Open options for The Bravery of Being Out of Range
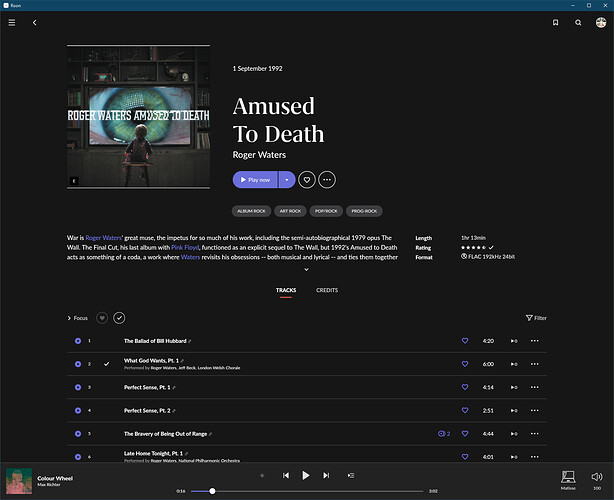This screenshot has width=614, height=500. click(535, 433)
